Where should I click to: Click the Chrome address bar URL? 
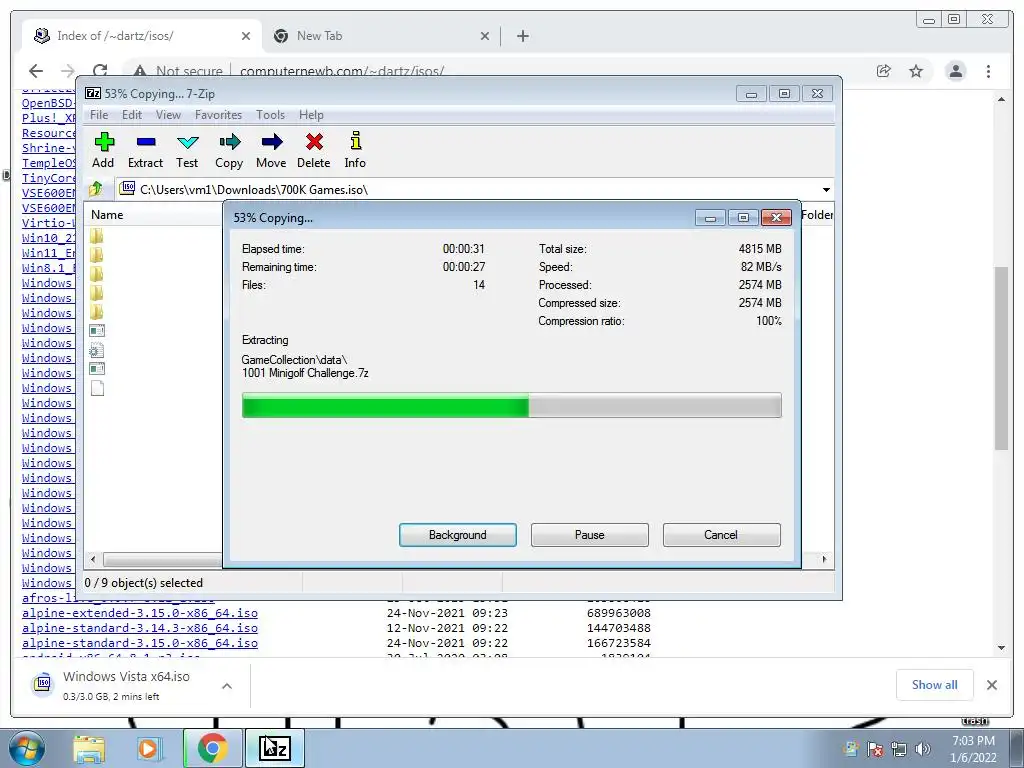[x=342, y=71]
